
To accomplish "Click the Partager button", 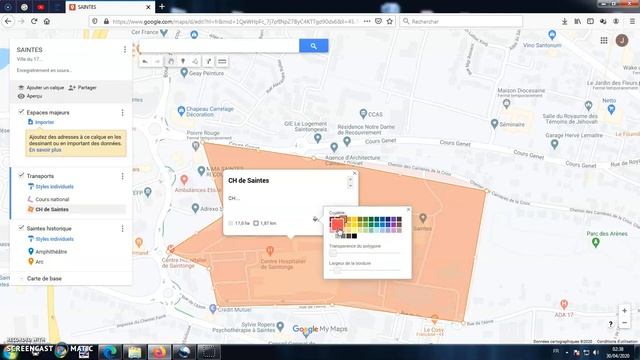I will coord(82,87).
